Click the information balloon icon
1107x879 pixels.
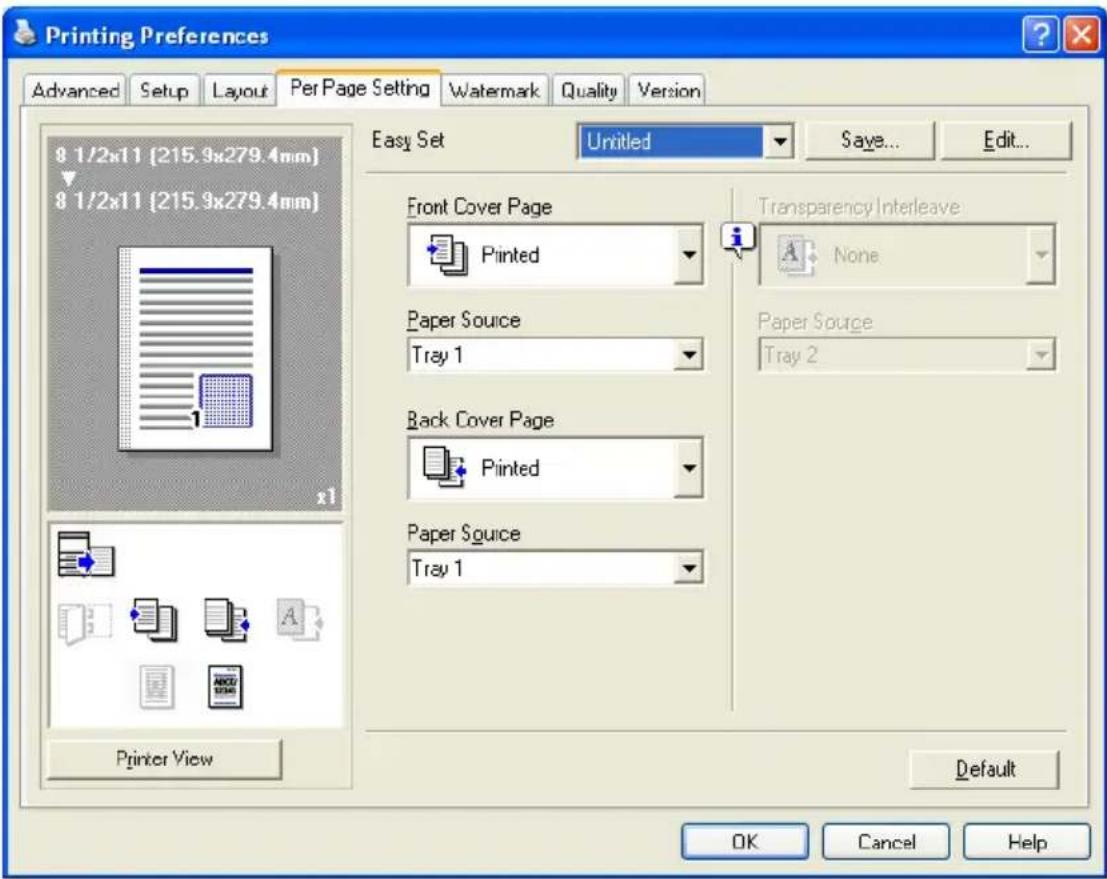pos(738,240)
